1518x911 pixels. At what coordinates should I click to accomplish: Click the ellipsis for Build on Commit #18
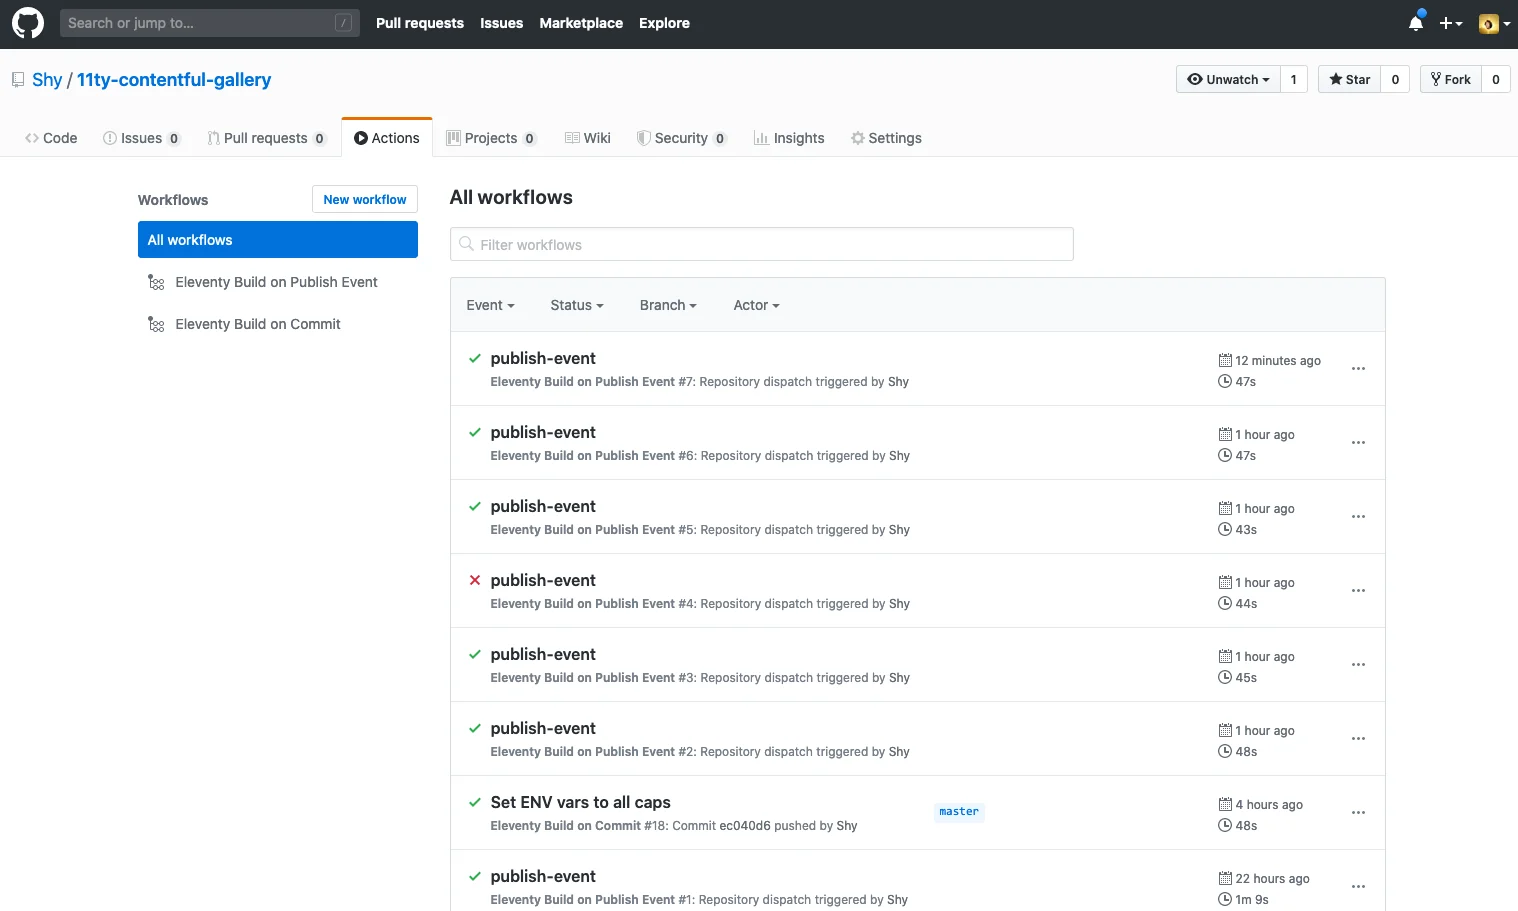pyautogui.click(x=1358, y=813)
